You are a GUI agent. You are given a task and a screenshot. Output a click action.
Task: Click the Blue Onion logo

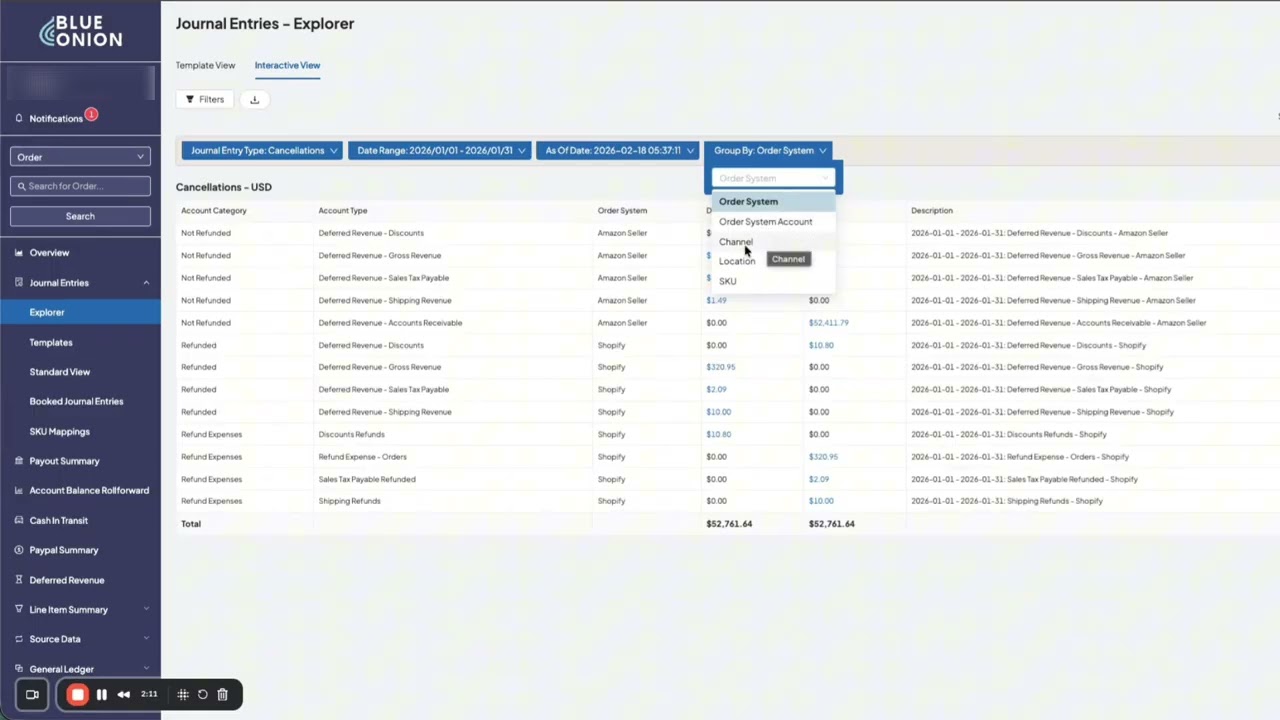coord(81,31)
